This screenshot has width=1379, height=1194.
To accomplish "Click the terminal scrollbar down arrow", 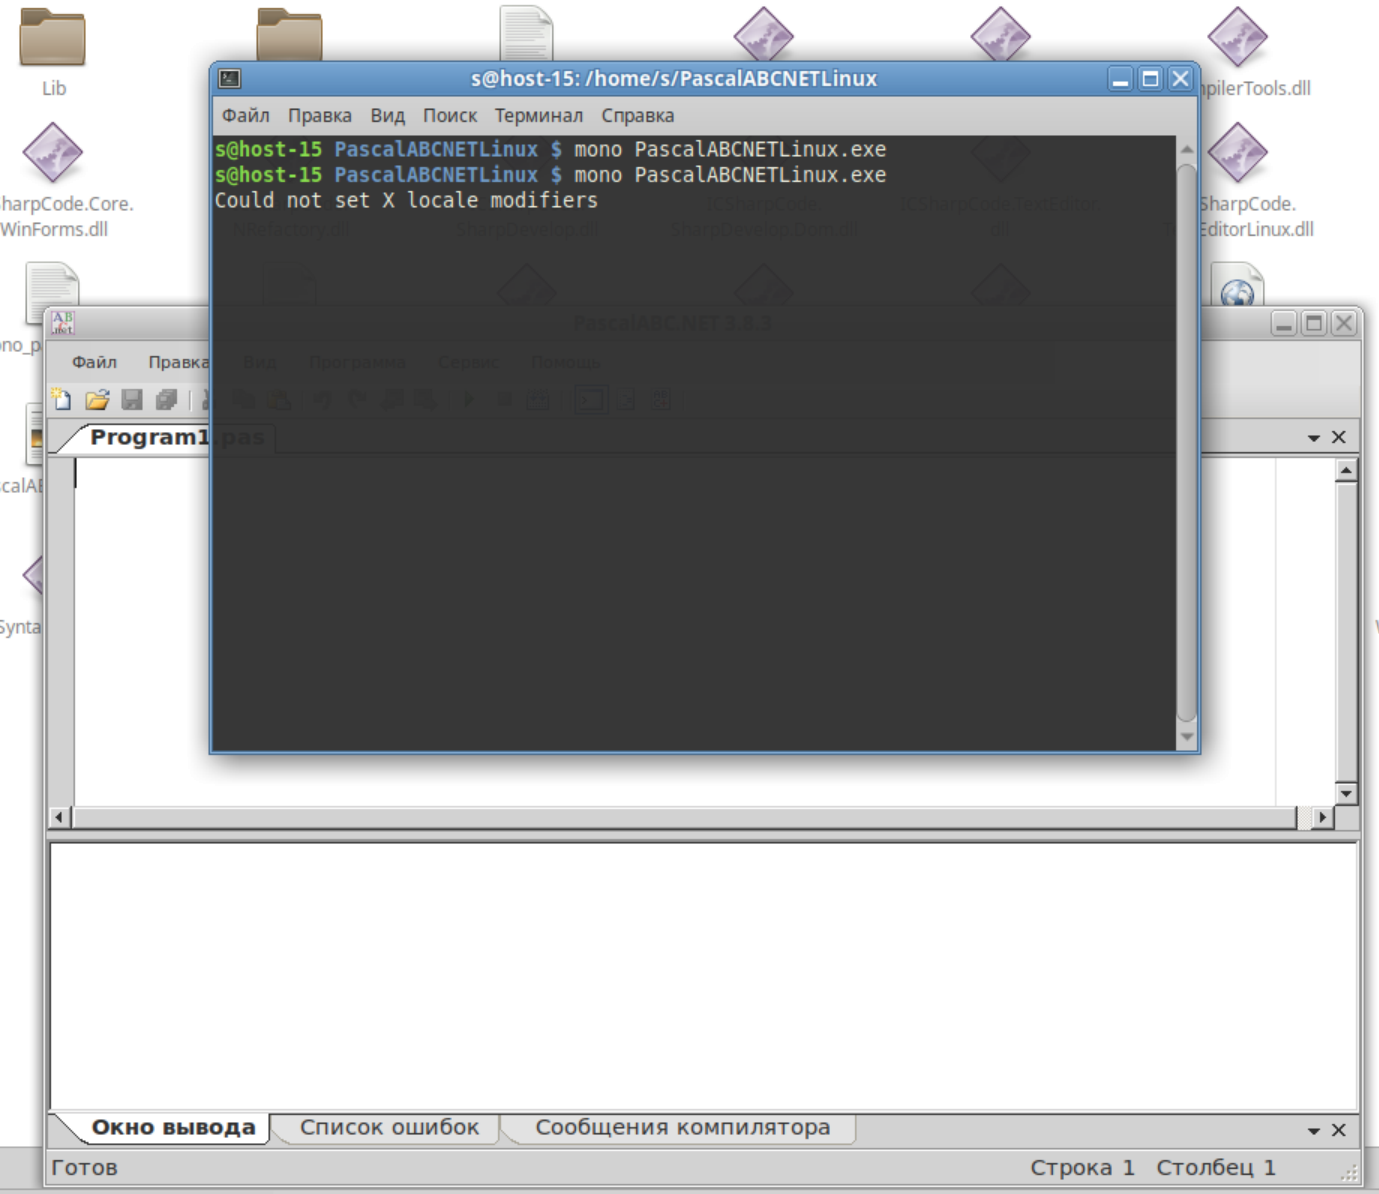I will 1187,737.
